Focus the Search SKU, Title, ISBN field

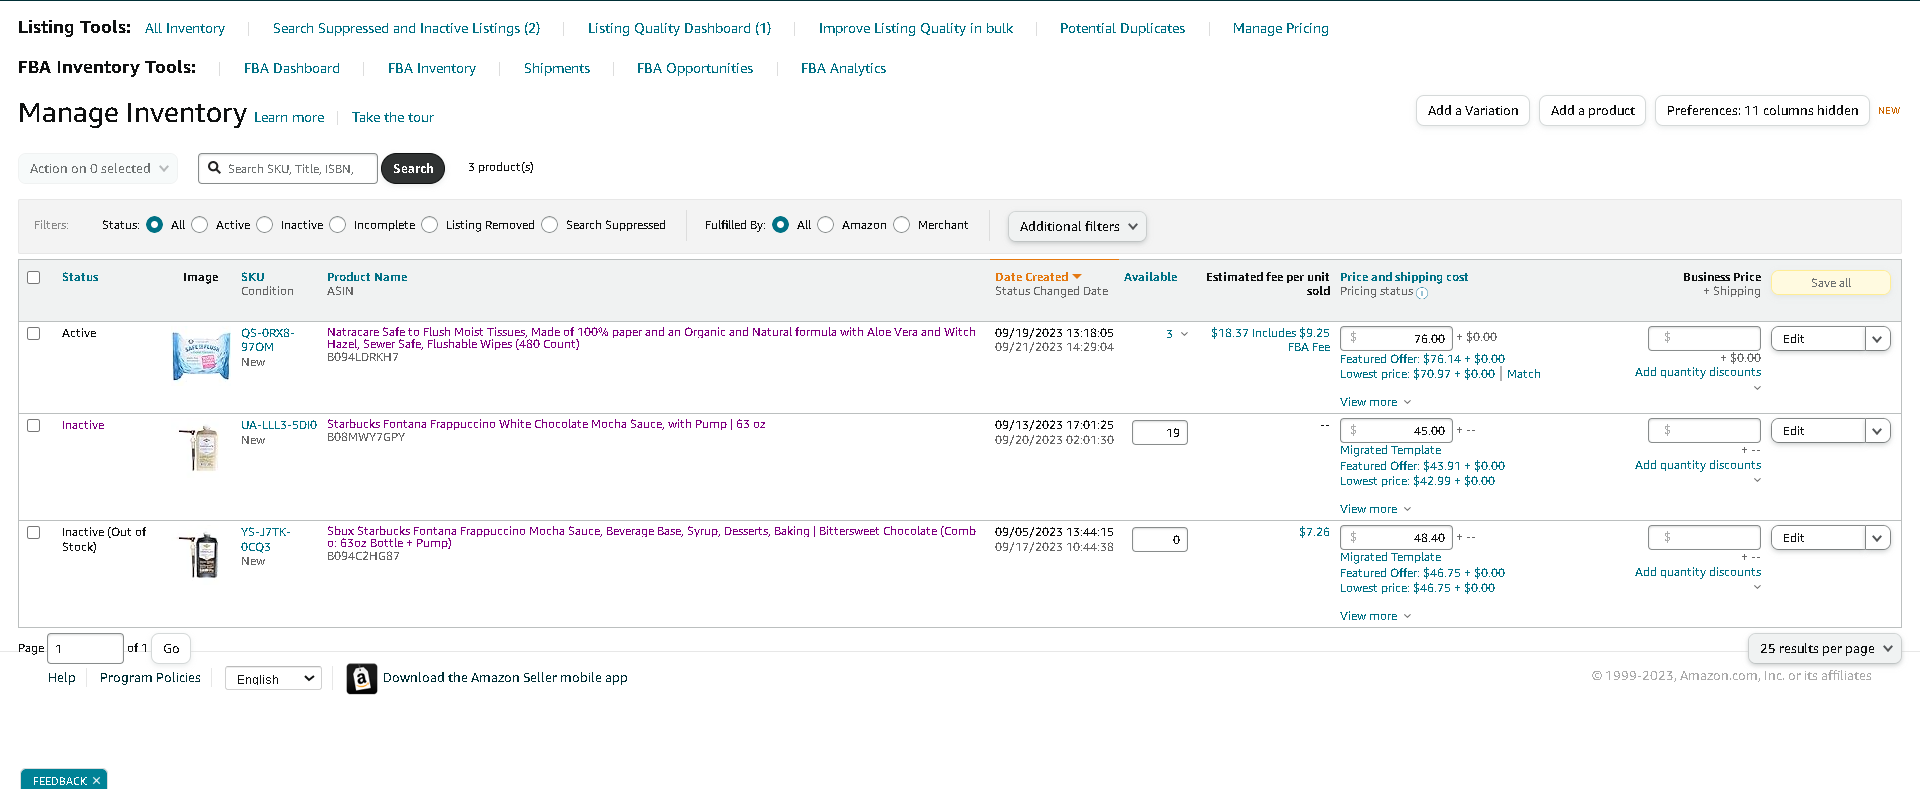[x=288, y=169]
